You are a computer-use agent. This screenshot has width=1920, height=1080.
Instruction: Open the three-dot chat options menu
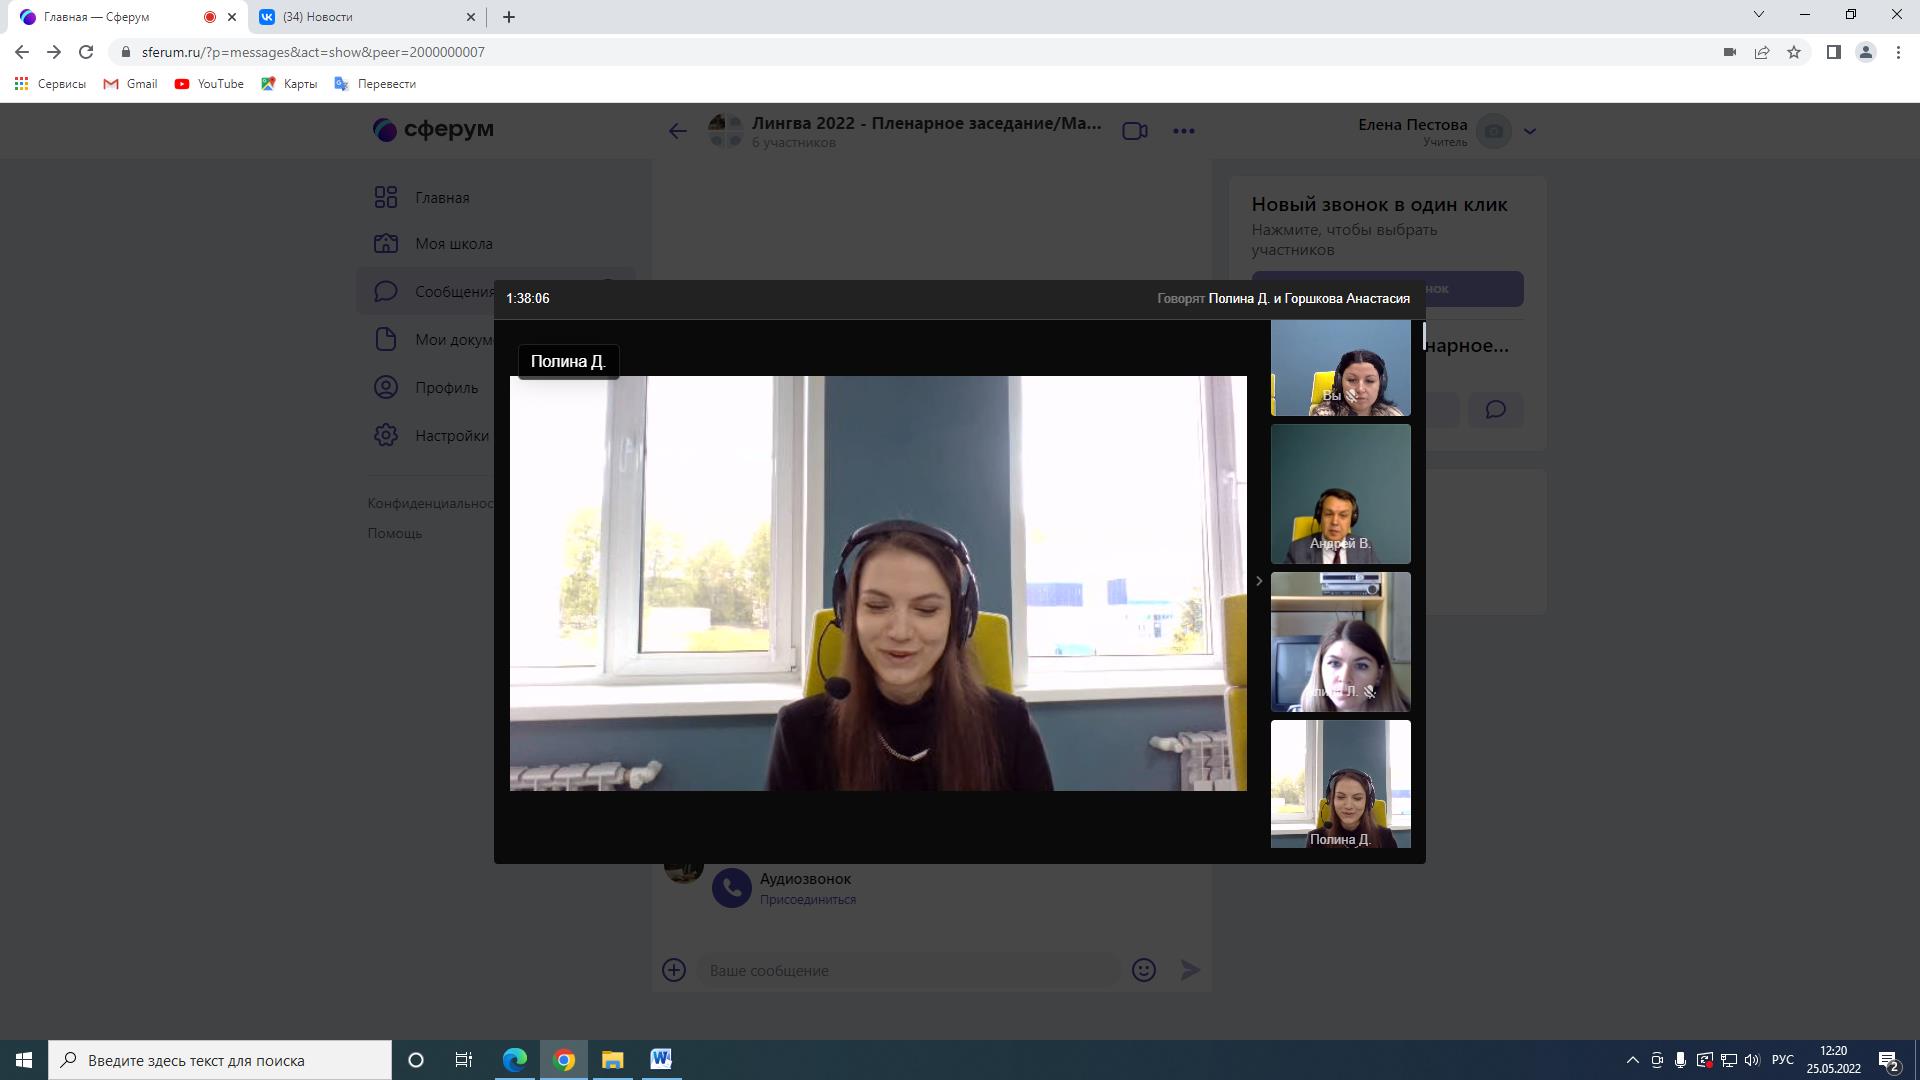pyautogui.click(x=1183, y=131)
